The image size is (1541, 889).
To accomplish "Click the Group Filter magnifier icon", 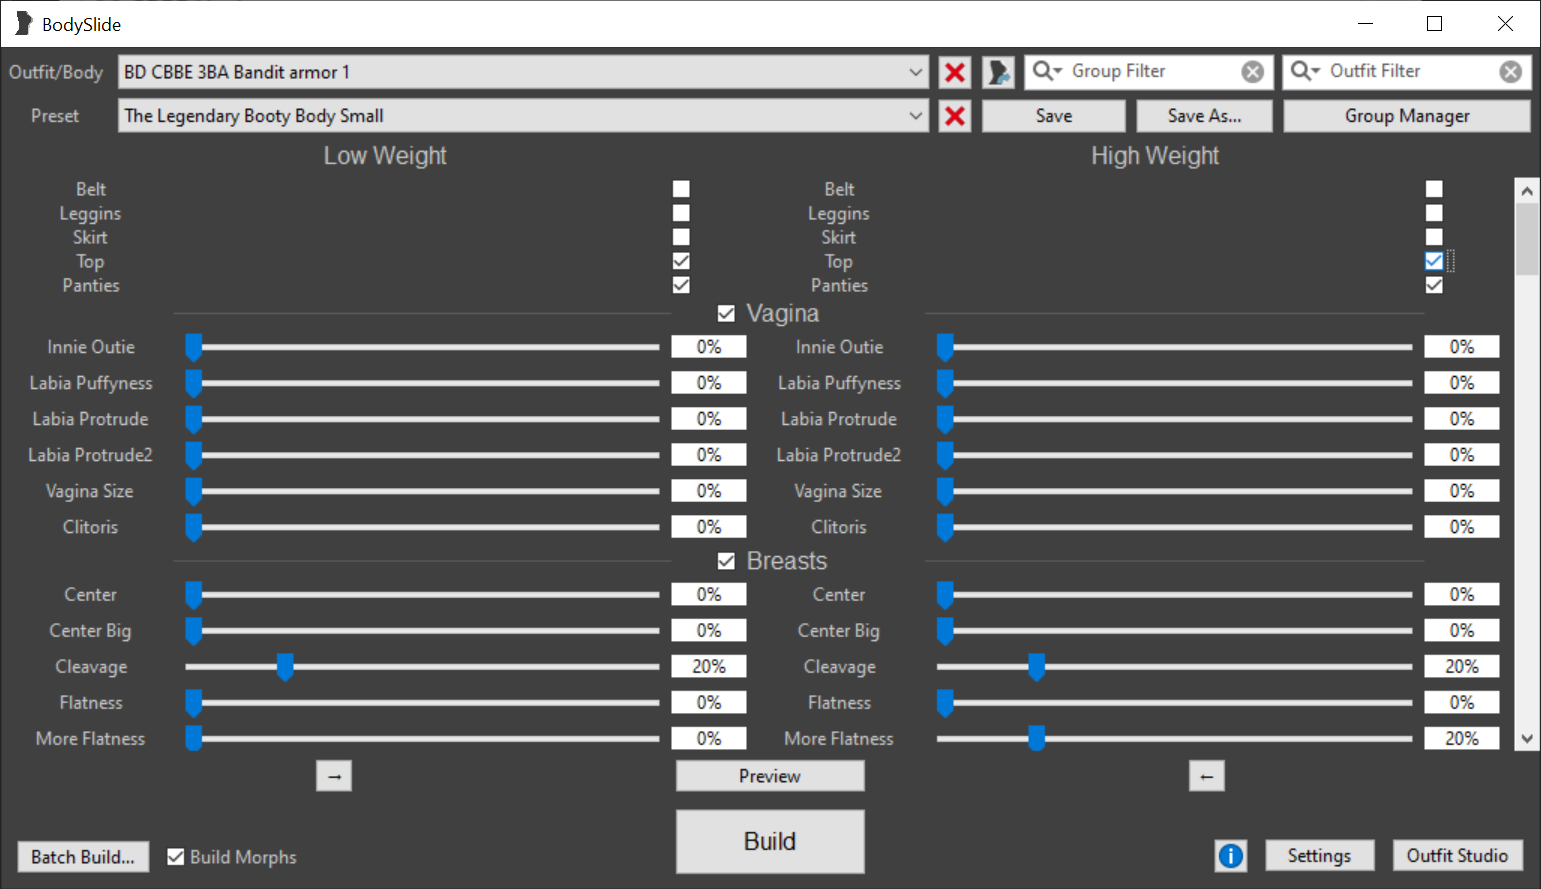I will tap(1047, 71).
